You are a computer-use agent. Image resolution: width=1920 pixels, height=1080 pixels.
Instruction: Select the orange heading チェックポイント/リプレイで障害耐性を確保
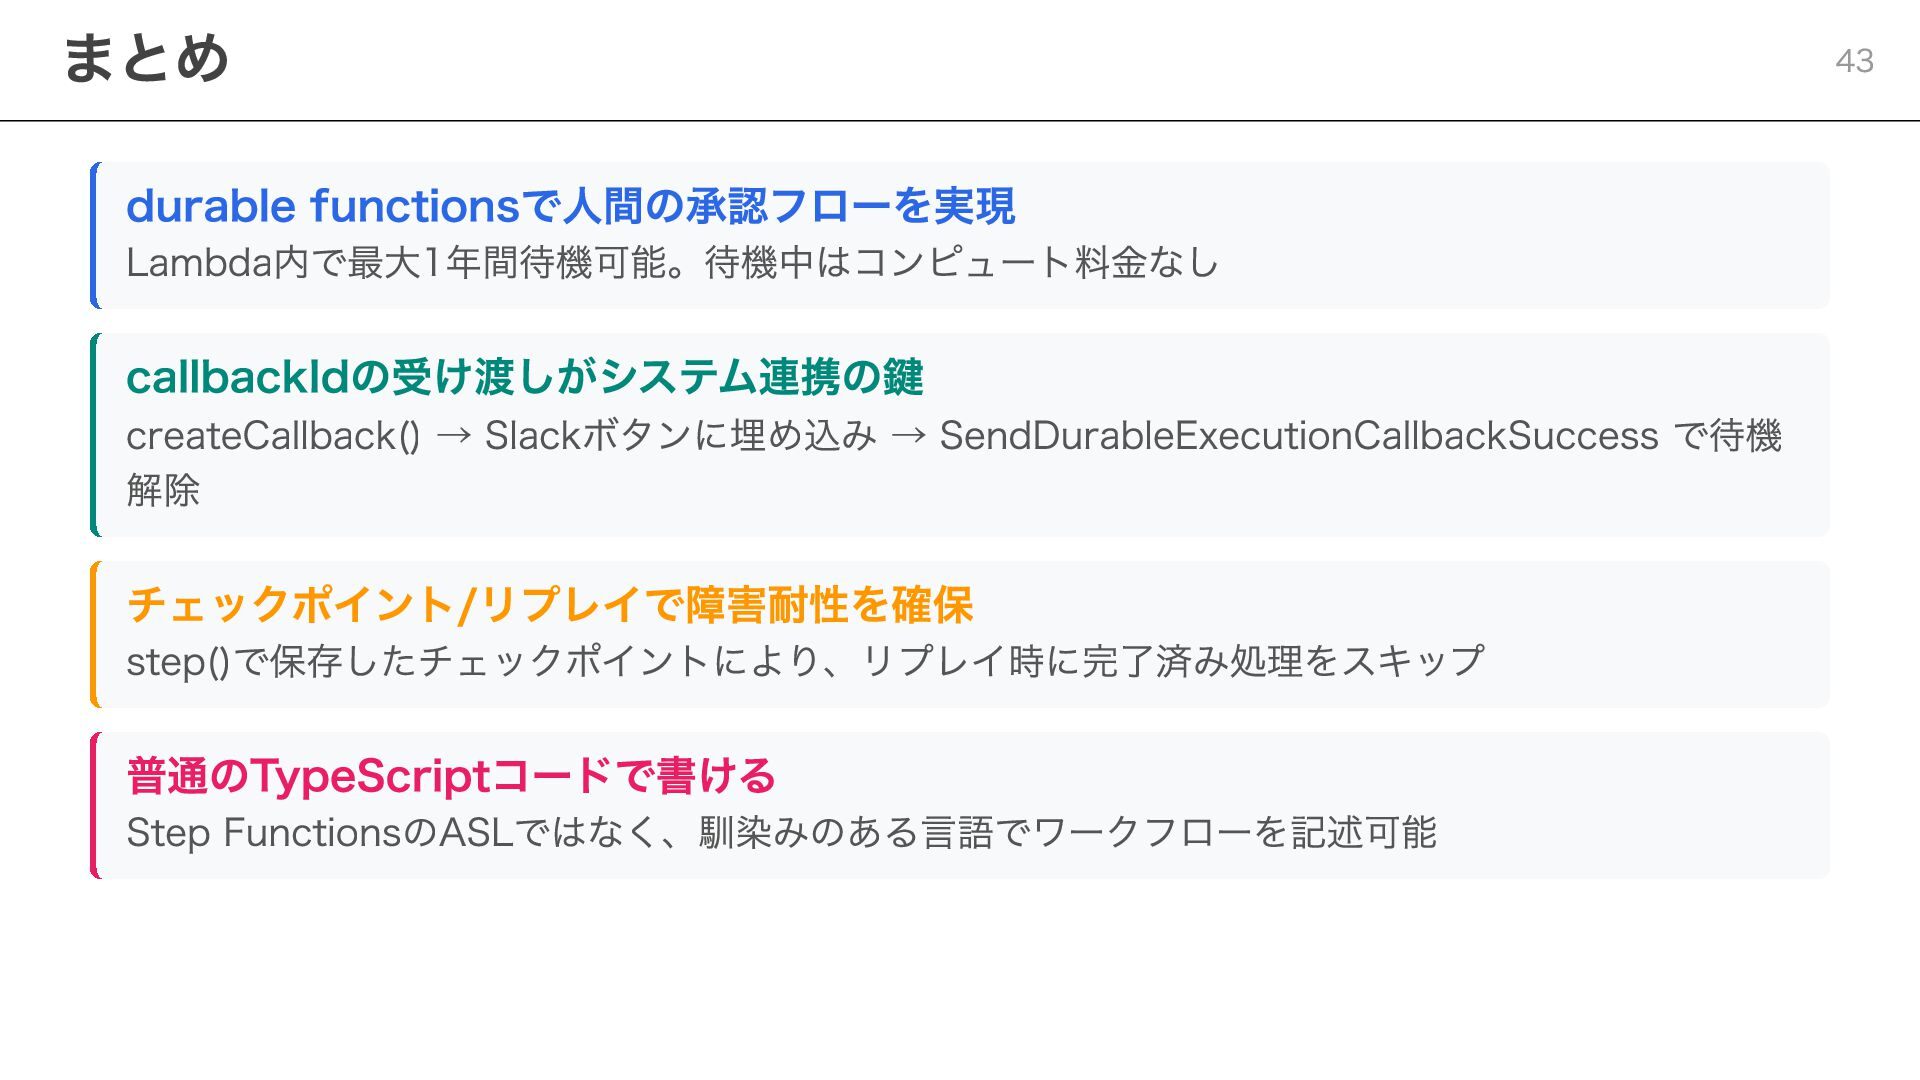549,605
